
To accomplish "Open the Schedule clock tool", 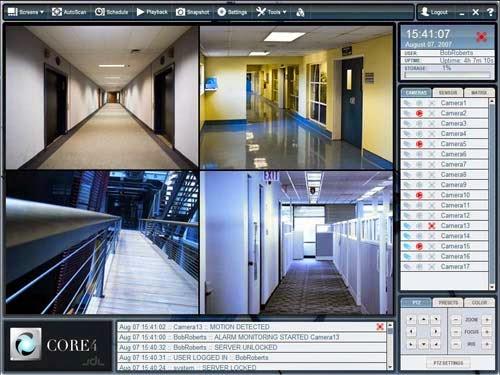I will (x=111, y=12).
